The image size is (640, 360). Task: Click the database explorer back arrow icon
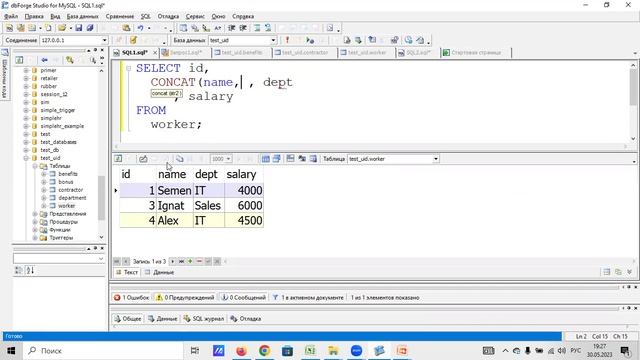click(x=44, y=60)
